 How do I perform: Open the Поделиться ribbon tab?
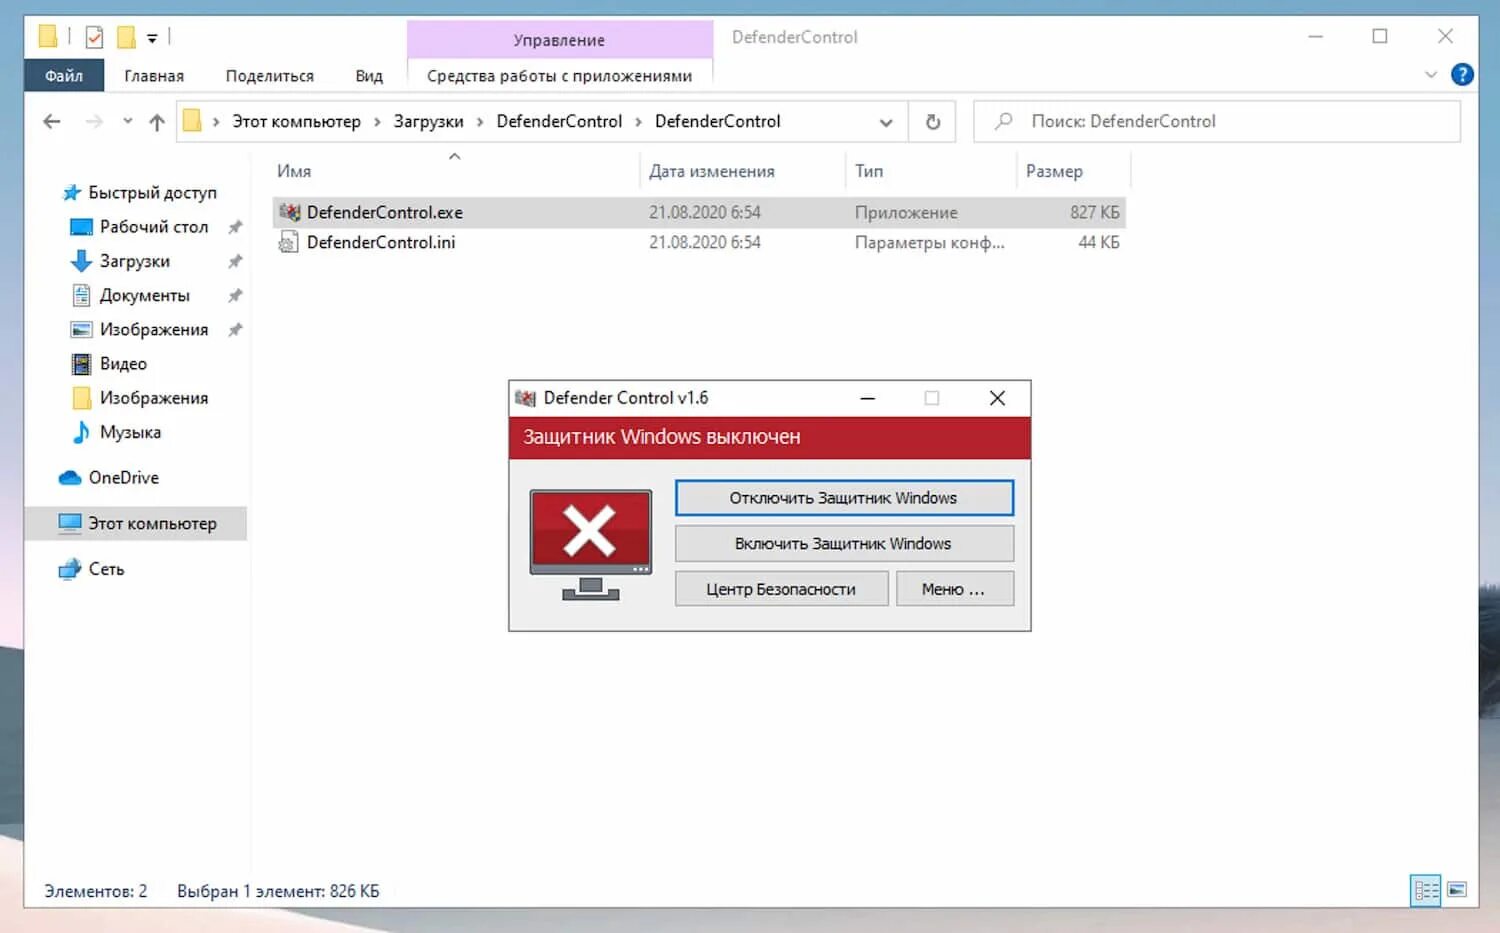click(x=270, y=76)
